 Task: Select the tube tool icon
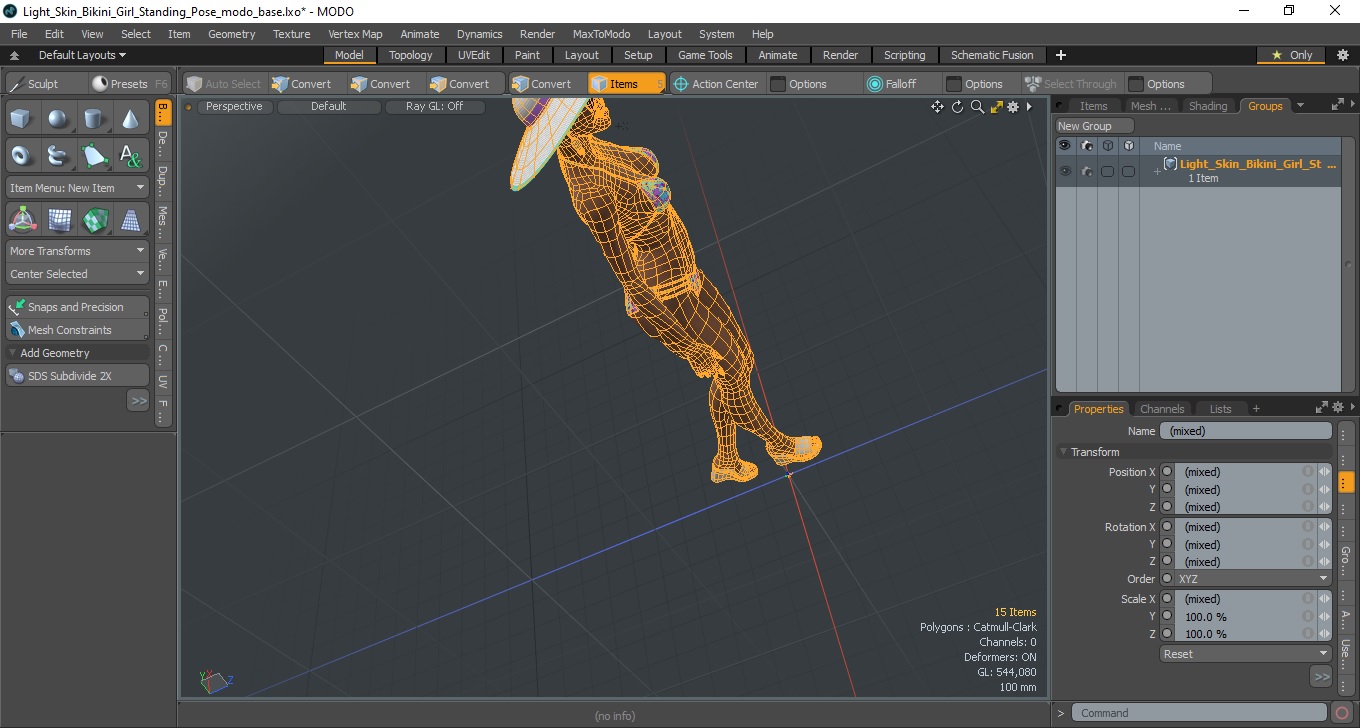58,155
